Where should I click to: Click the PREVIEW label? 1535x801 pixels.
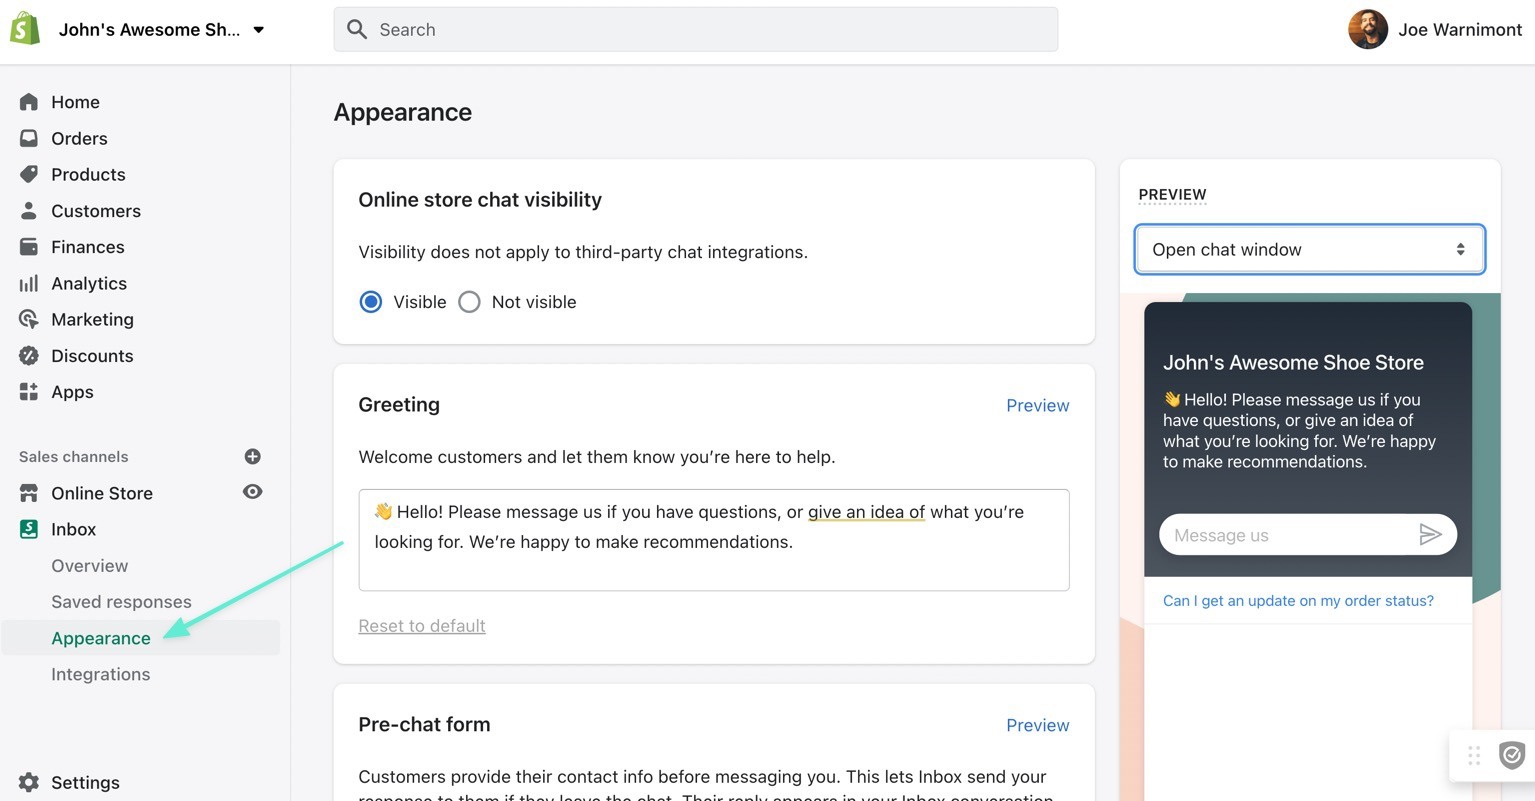[1172, 194]
